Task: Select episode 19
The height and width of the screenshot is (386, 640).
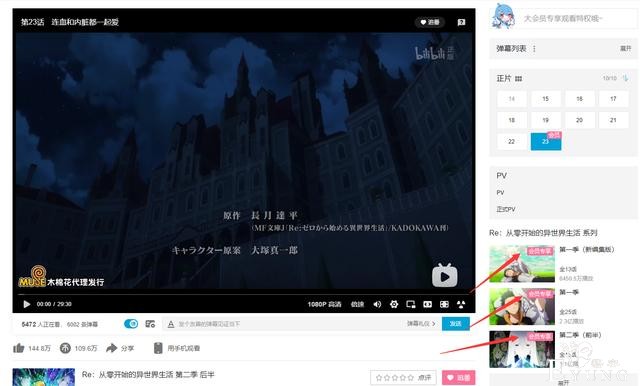Action: pyautogui.click(x=546, y=120)
